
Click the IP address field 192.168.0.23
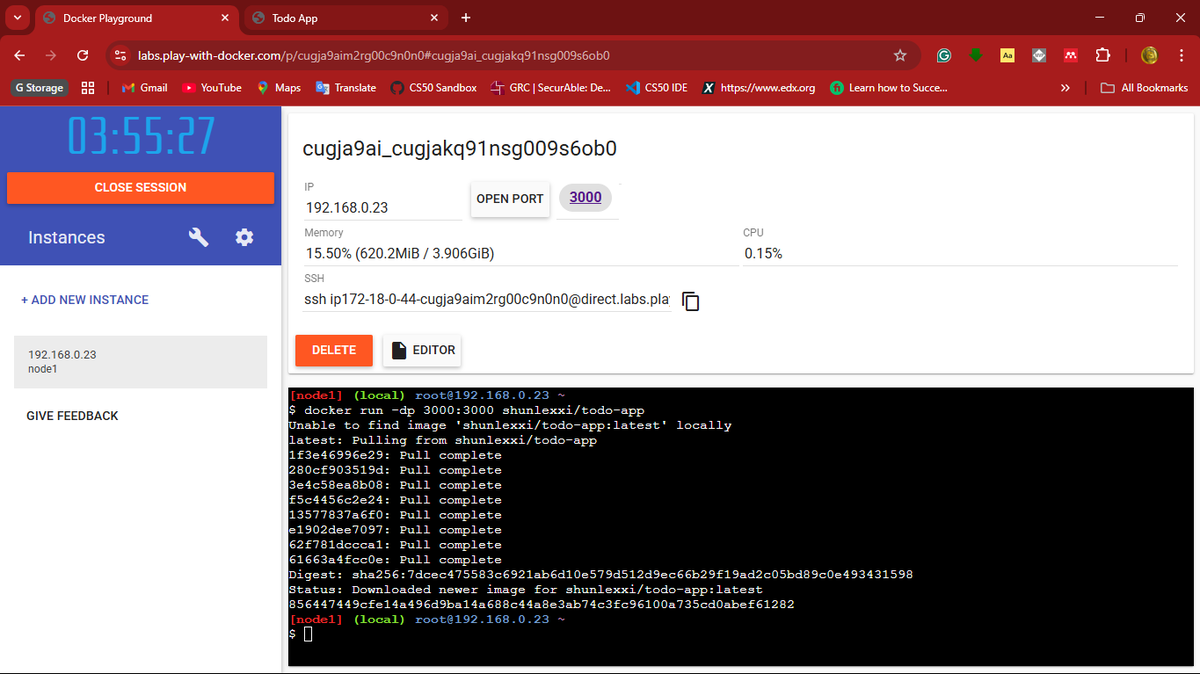coord(383,208)
